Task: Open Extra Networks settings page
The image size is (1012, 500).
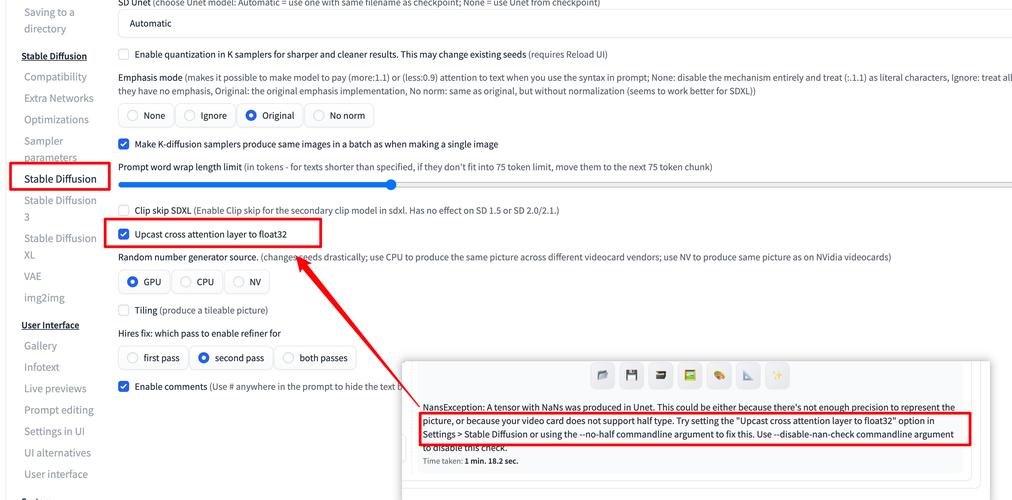Action: point(59,98)
